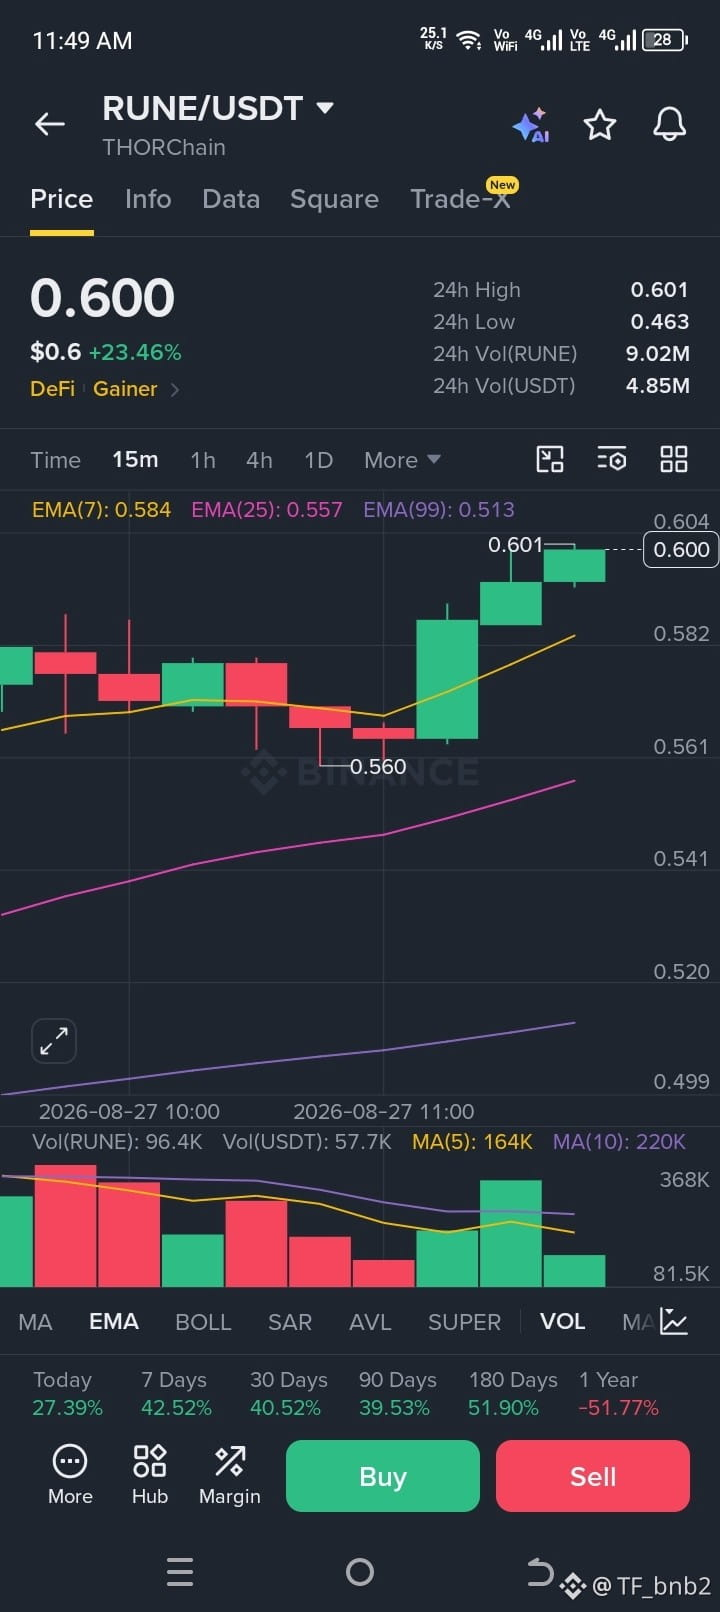This screenshot has height=1612, width=720.
Task: Switch to the Data tab
Action: 231,199
